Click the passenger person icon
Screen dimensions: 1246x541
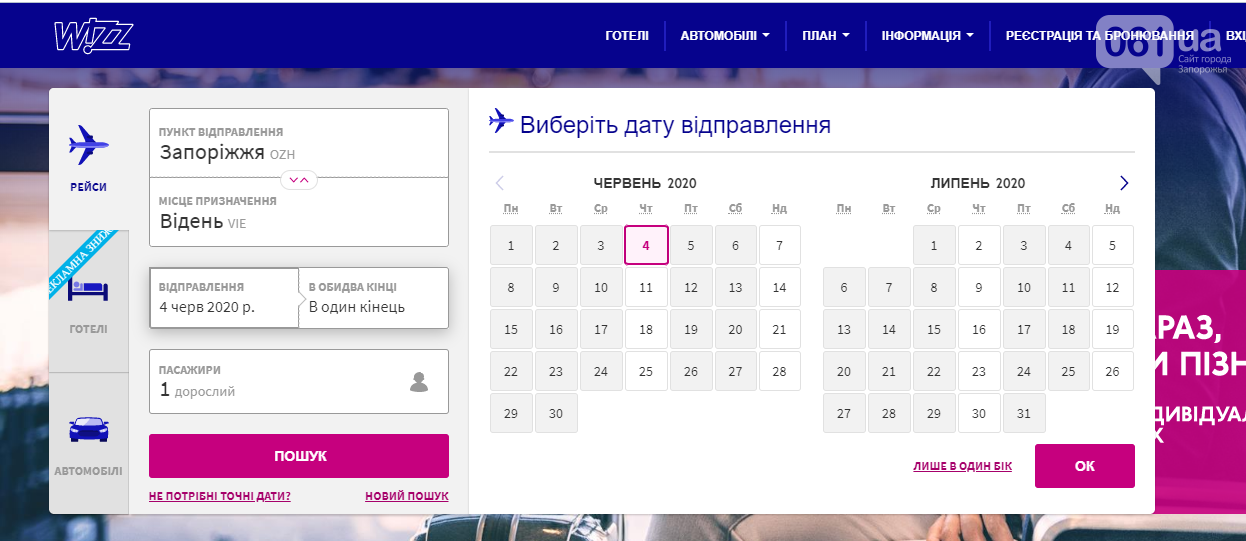[419, 381]
